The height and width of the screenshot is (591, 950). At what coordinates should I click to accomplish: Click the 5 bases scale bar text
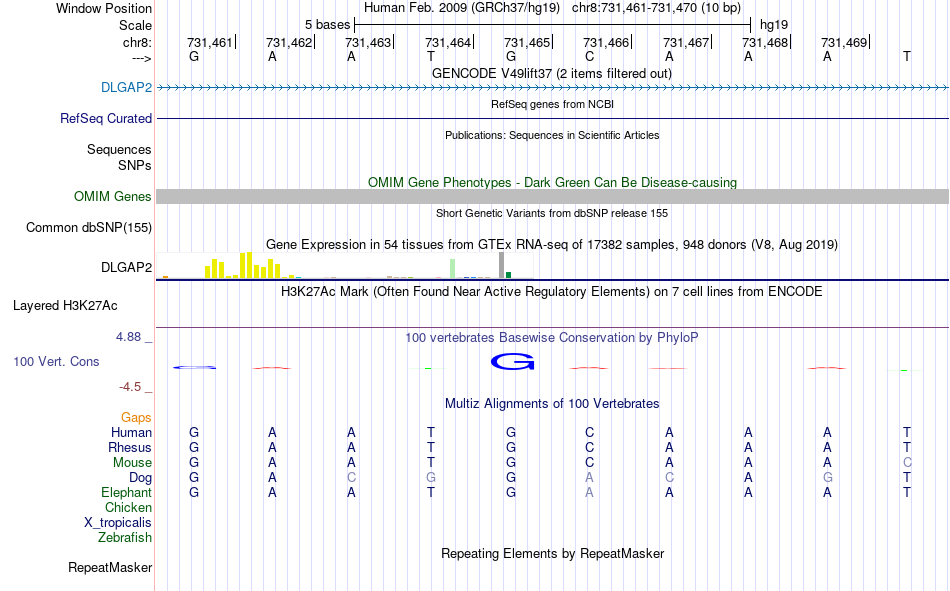327,25
